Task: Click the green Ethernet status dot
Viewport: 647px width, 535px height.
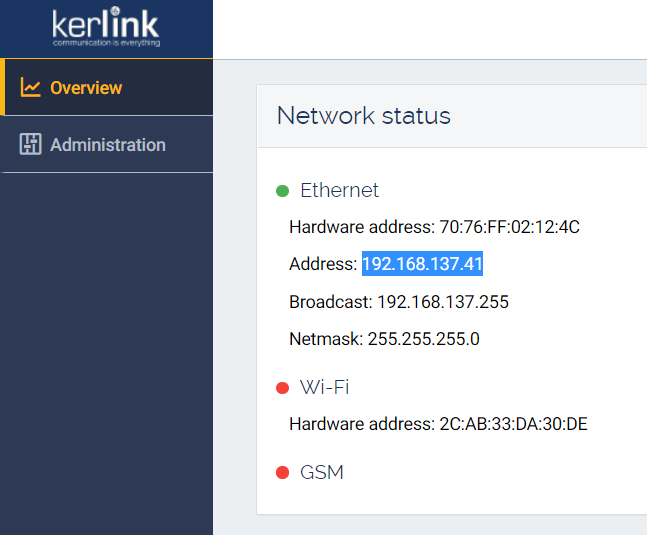Action: pyautogui.click(x=282, y=191)
